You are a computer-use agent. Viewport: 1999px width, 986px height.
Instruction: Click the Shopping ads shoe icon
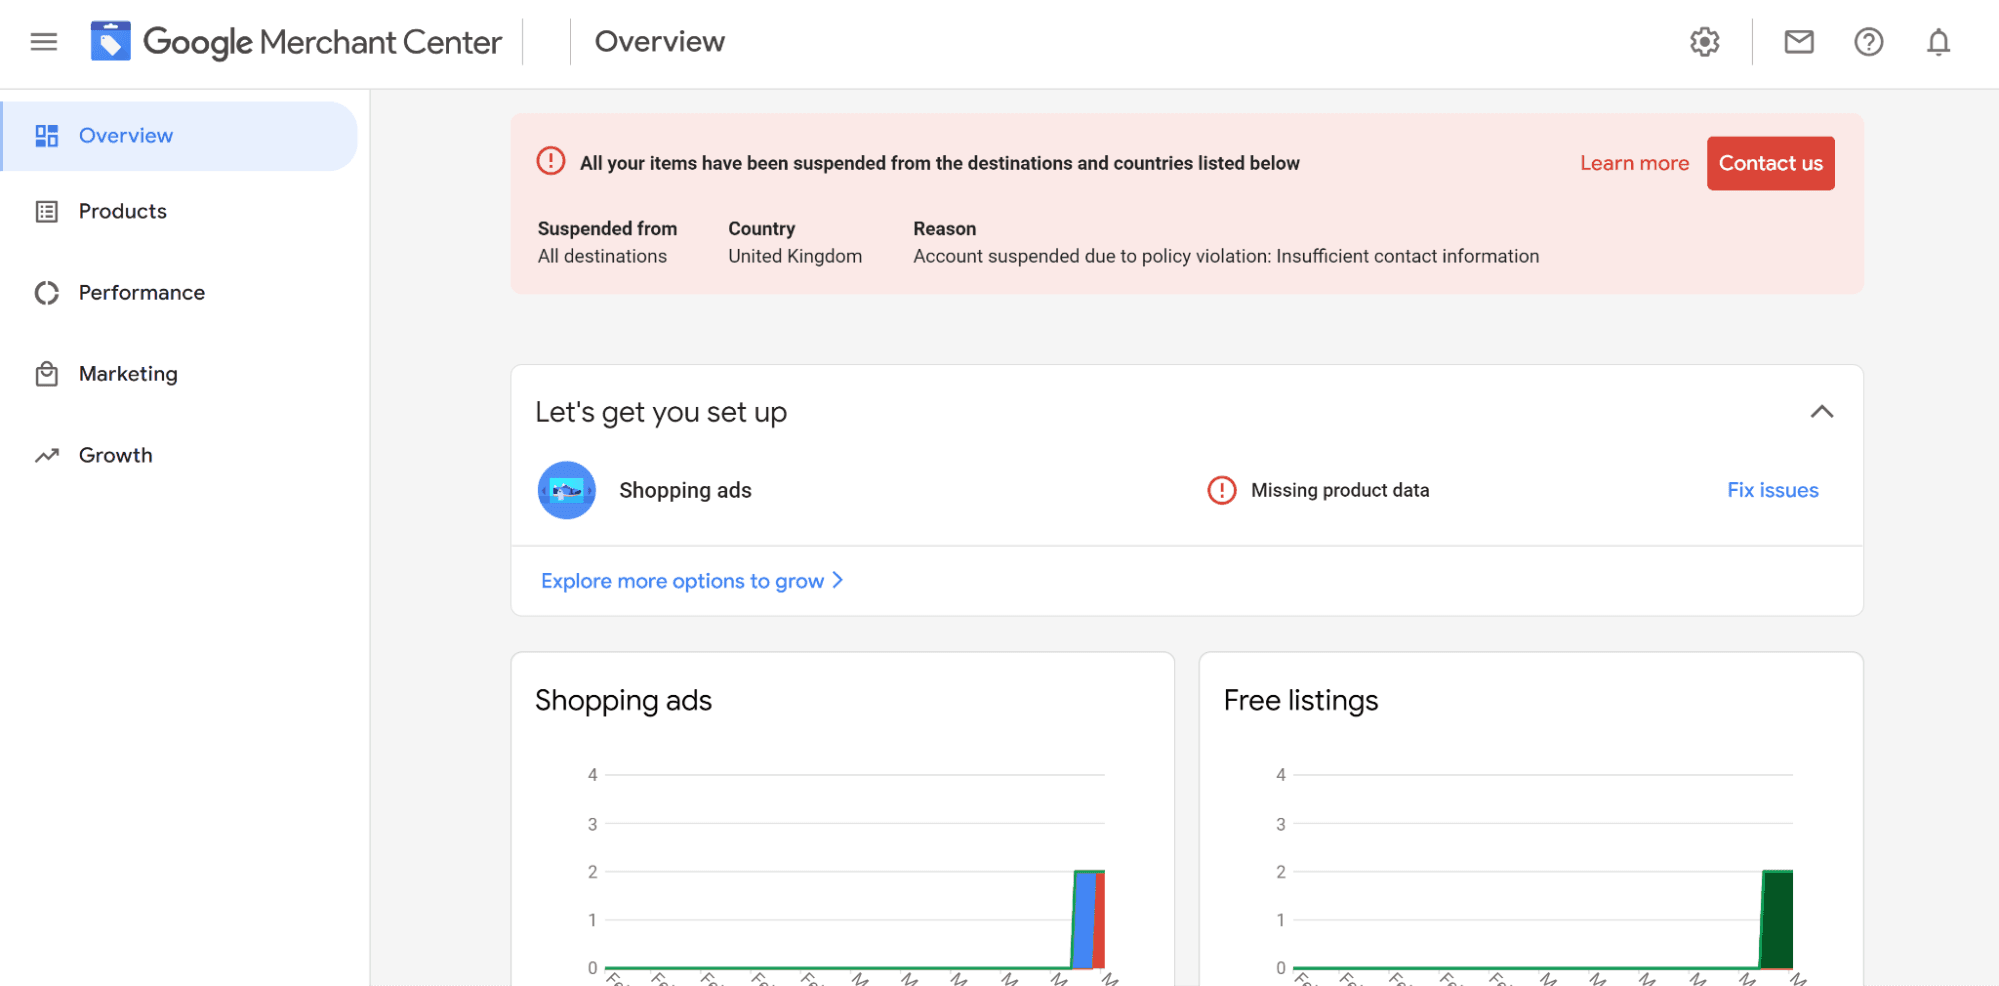[x=566, y=490]
